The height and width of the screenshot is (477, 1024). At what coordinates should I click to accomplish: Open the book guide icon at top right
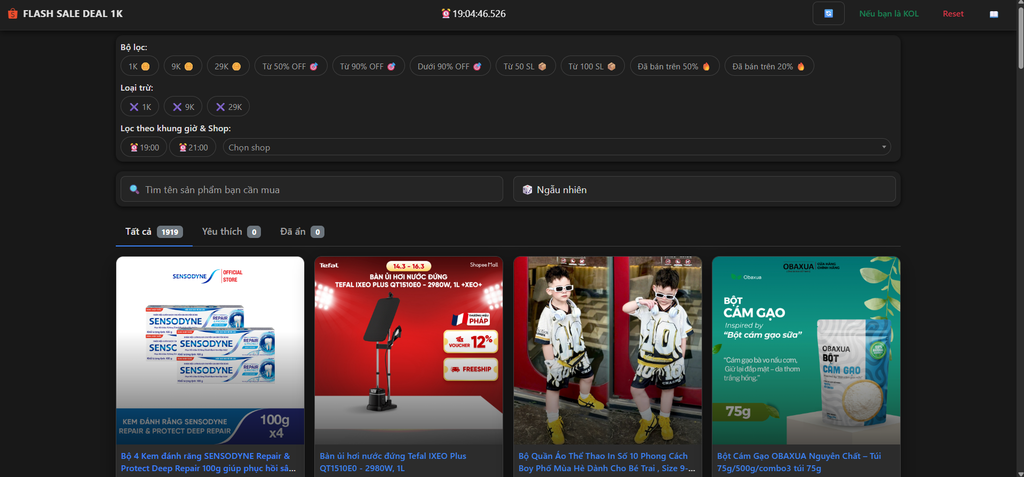tap(994, 14)
